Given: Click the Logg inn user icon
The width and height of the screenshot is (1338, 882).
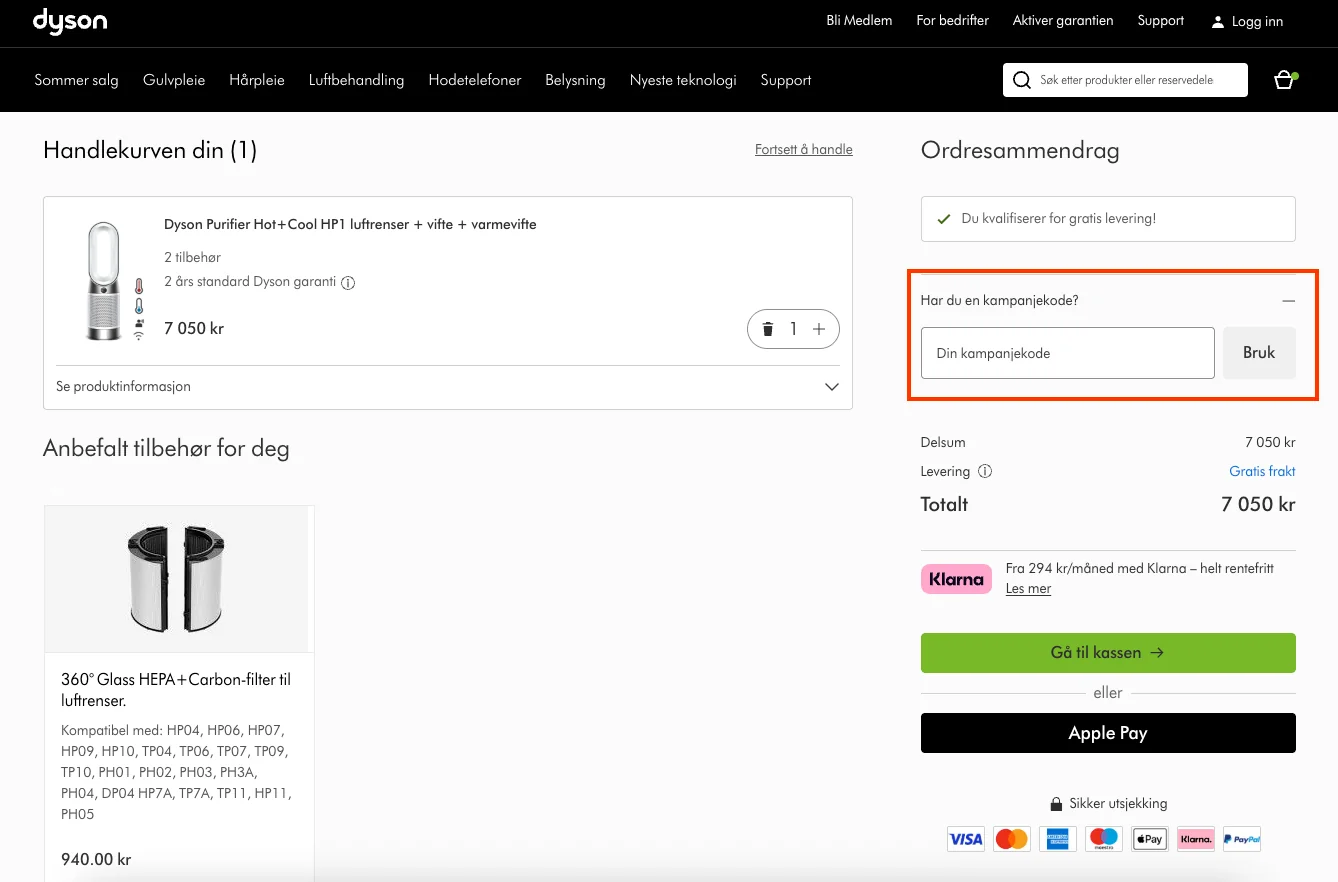Looking at the screenshot, I should 1217,21.
